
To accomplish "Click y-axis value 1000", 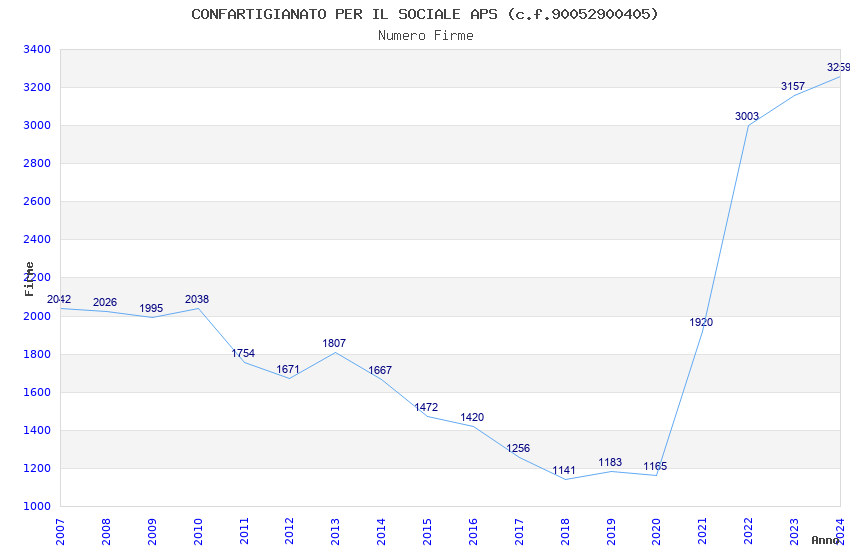I will (x=37, y=506).
